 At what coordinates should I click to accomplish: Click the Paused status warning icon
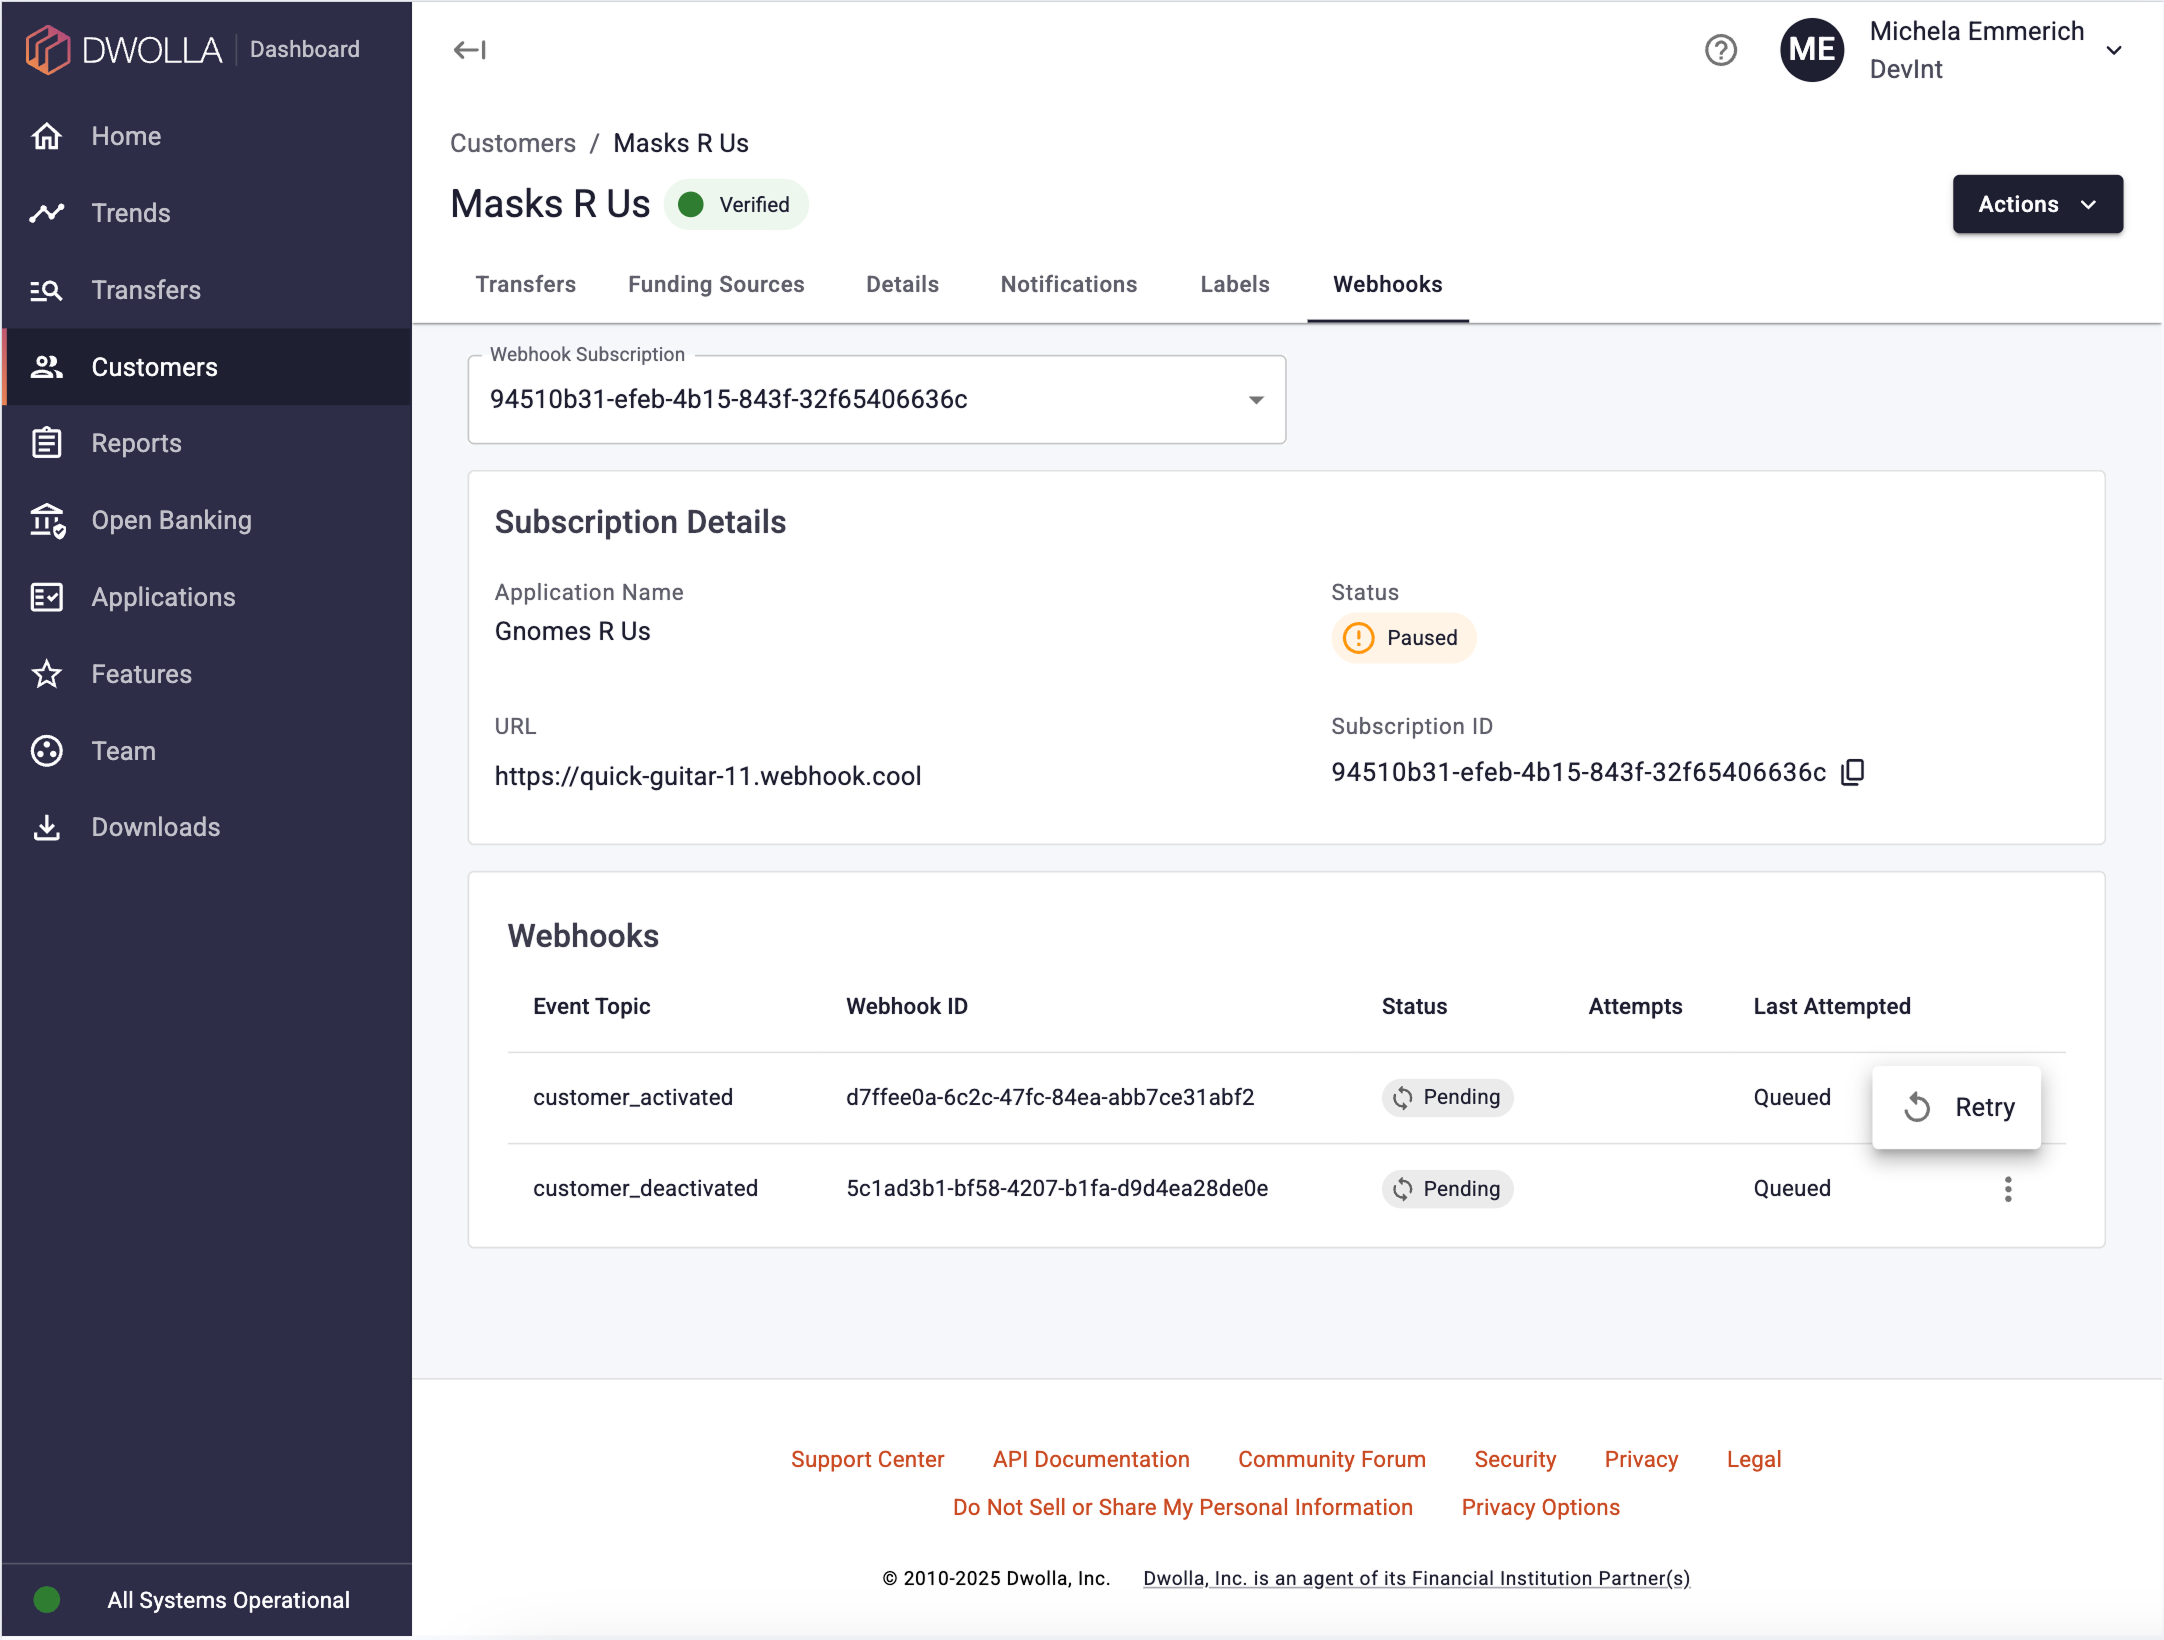(x=1358, y=638)
